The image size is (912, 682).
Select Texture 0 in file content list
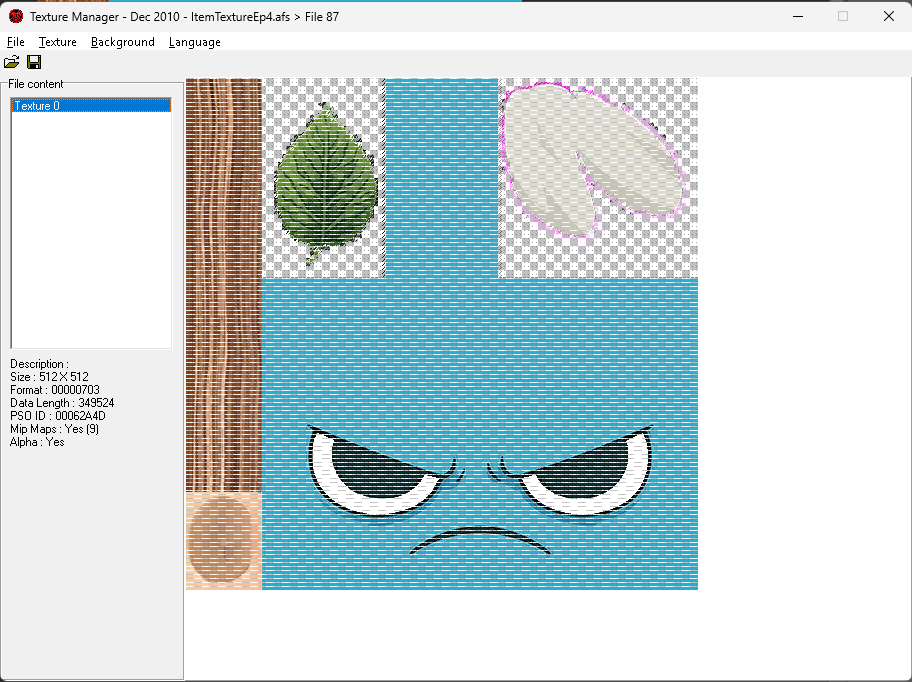91,106
